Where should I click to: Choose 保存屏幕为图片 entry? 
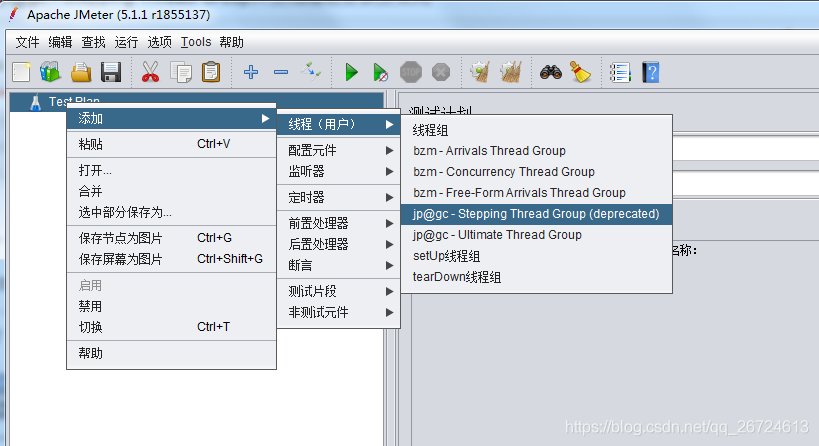171,259
